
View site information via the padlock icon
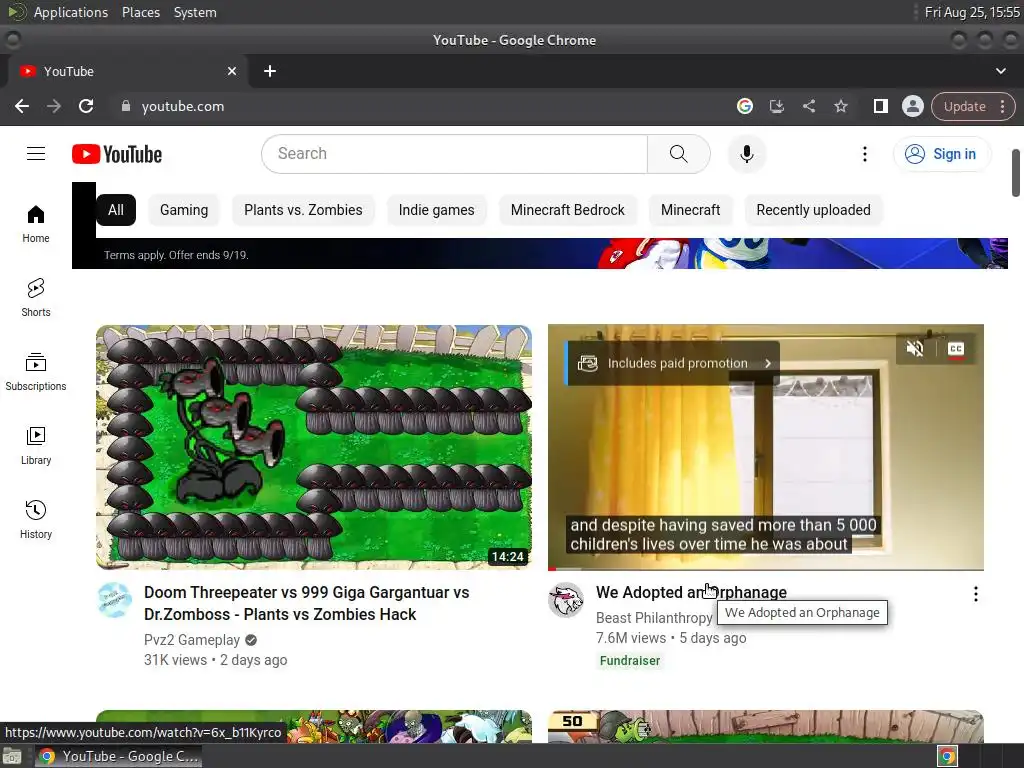(x=126, y=106)
